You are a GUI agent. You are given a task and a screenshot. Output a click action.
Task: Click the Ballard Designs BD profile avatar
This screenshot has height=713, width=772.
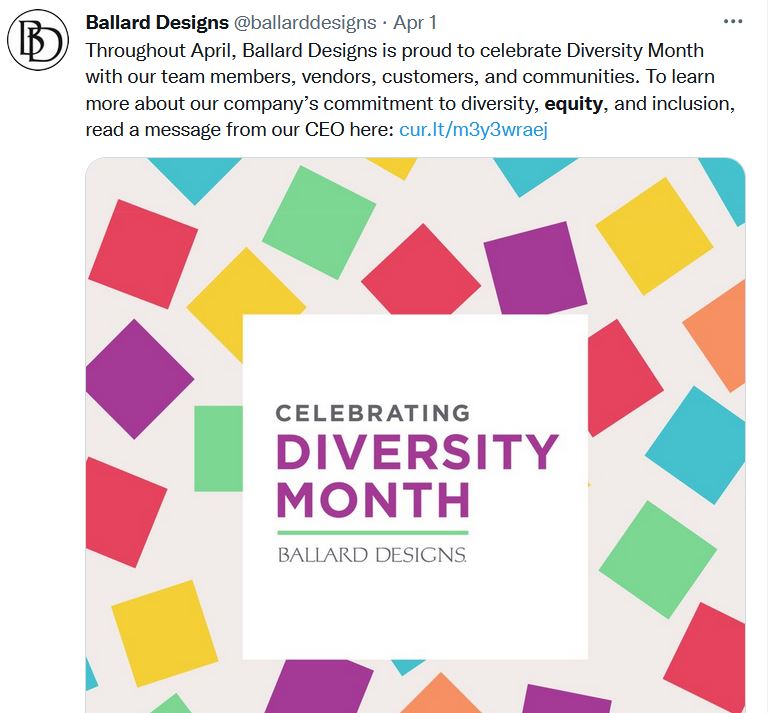pos(37,44)
